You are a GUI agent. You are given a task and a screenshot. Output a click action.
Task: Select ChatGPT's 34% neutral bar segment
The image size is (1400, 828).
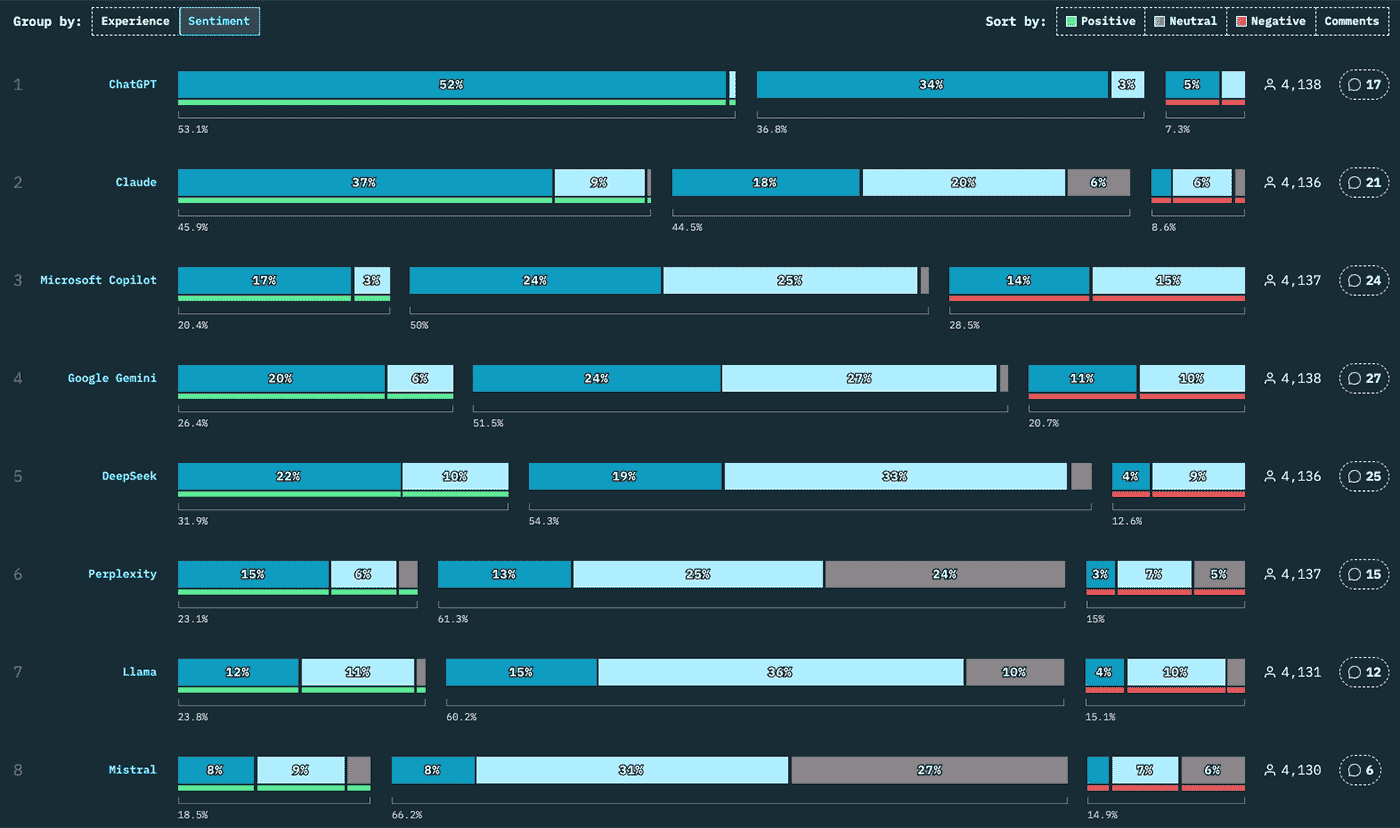click(x=932, y=85)
